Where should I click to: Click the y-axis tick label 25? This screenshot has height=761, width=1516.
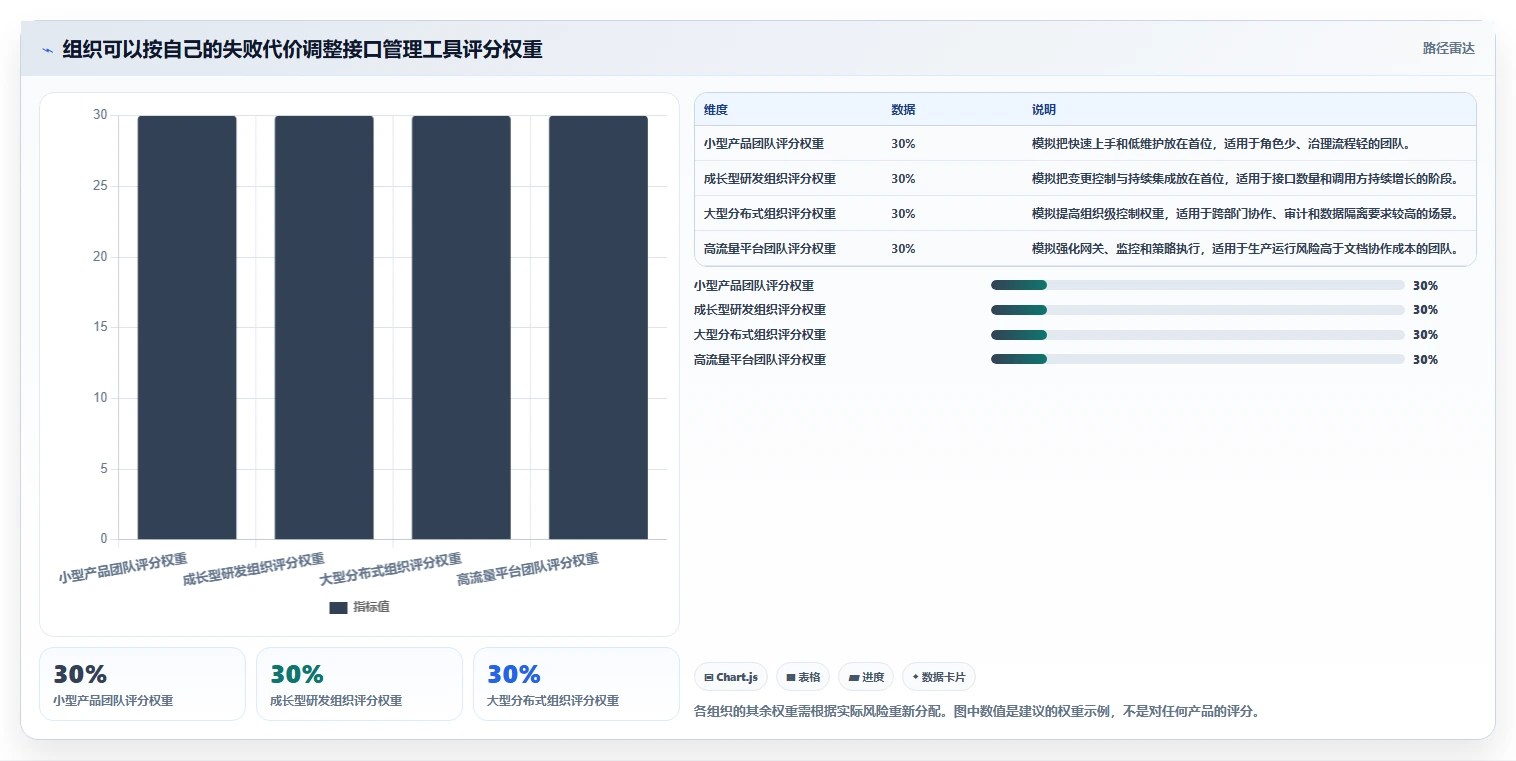click(100, 186)
